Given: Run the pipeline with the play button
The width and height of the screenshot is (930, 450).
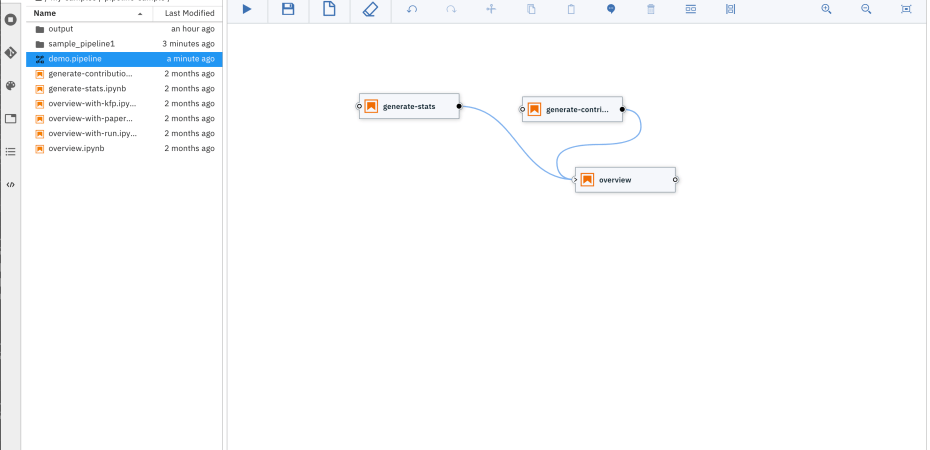Looking at the screenshot, I should (247, 9).
